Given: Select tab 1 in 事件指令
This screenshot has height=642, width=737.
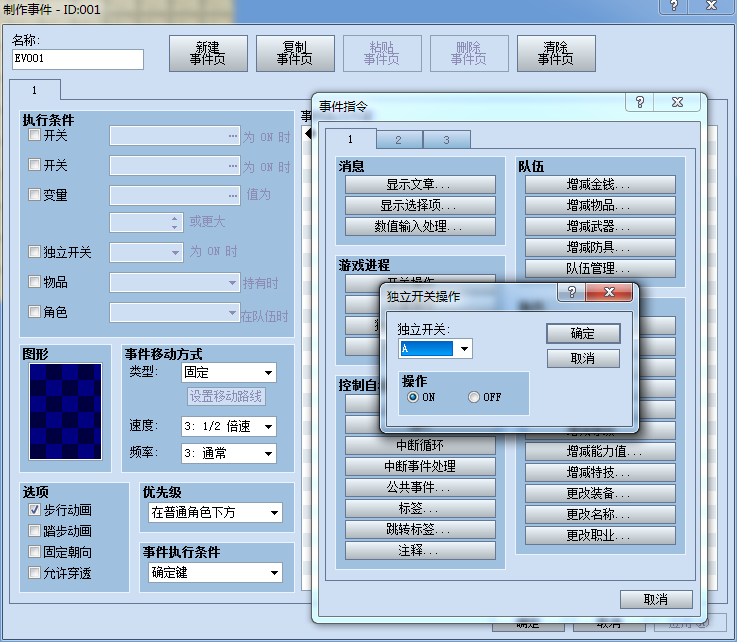Looking at the screenshot, I should 350,139.
